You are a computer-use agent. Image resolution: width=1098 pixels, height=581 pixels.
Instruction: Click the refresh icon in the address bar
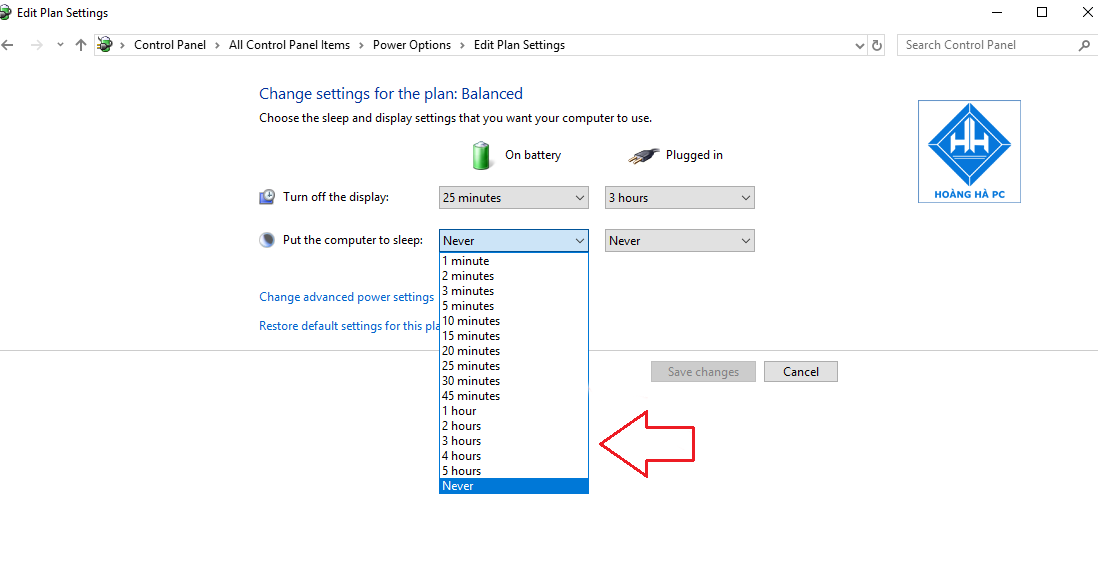[876, 44]
